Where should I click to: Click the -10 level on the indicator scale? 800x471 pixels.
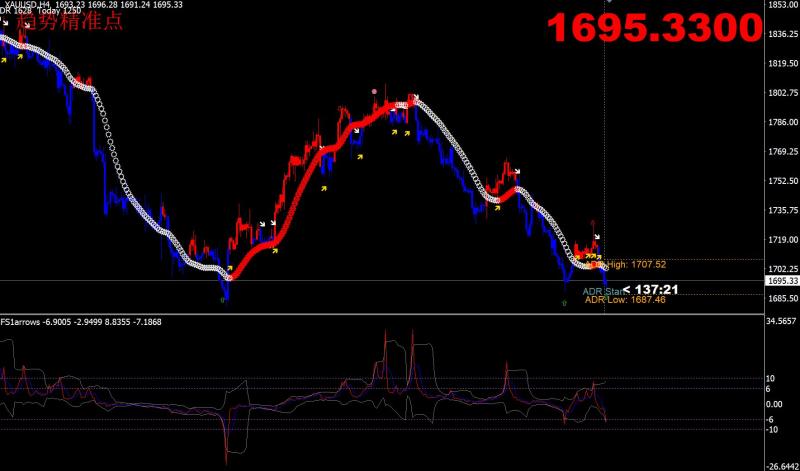772,430
